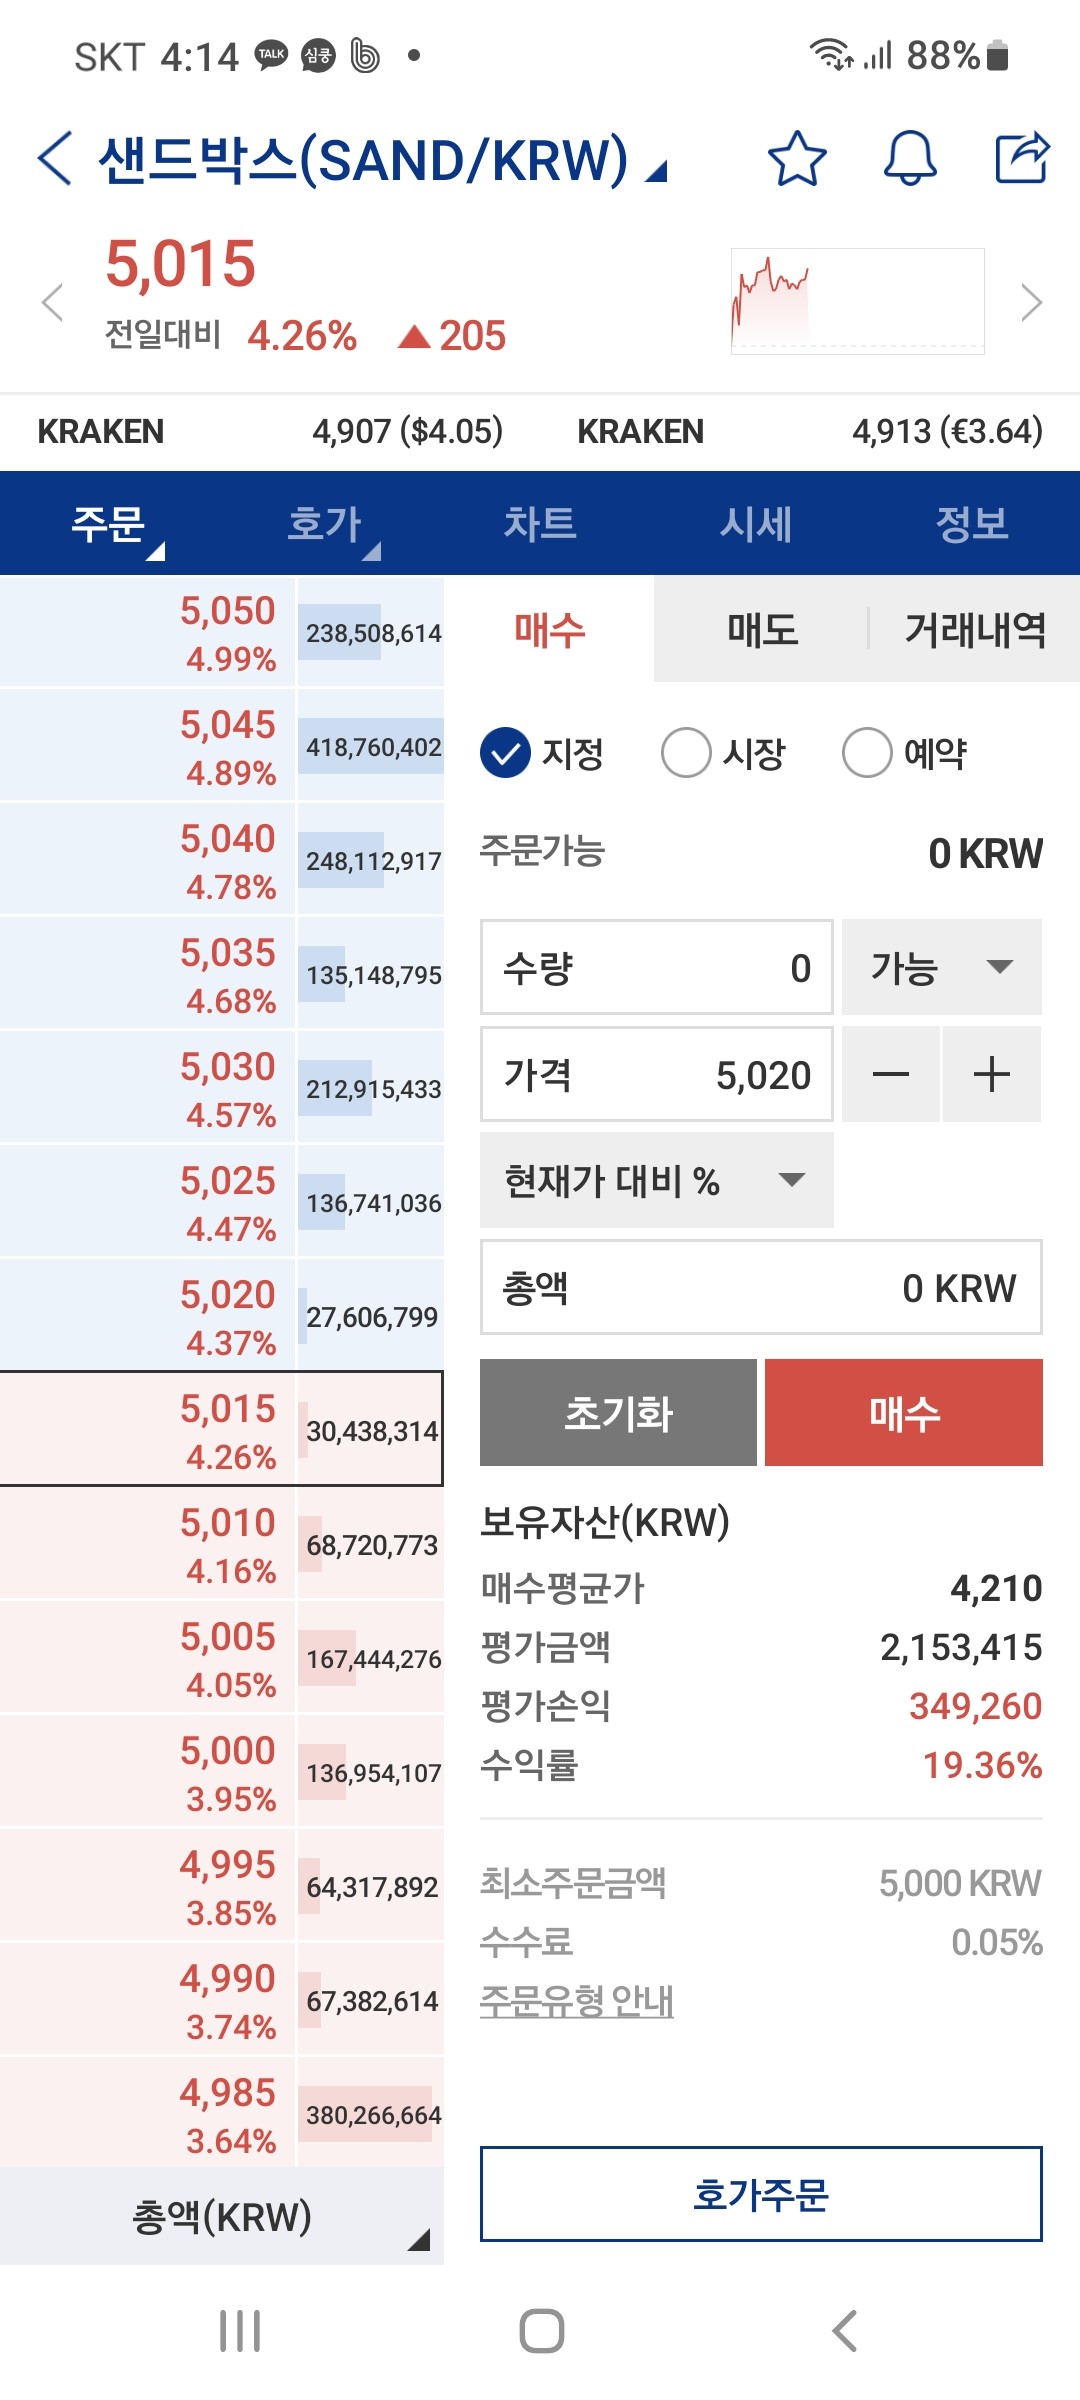Check Wi-Fi icon in status bar

[x=831, y=55]
